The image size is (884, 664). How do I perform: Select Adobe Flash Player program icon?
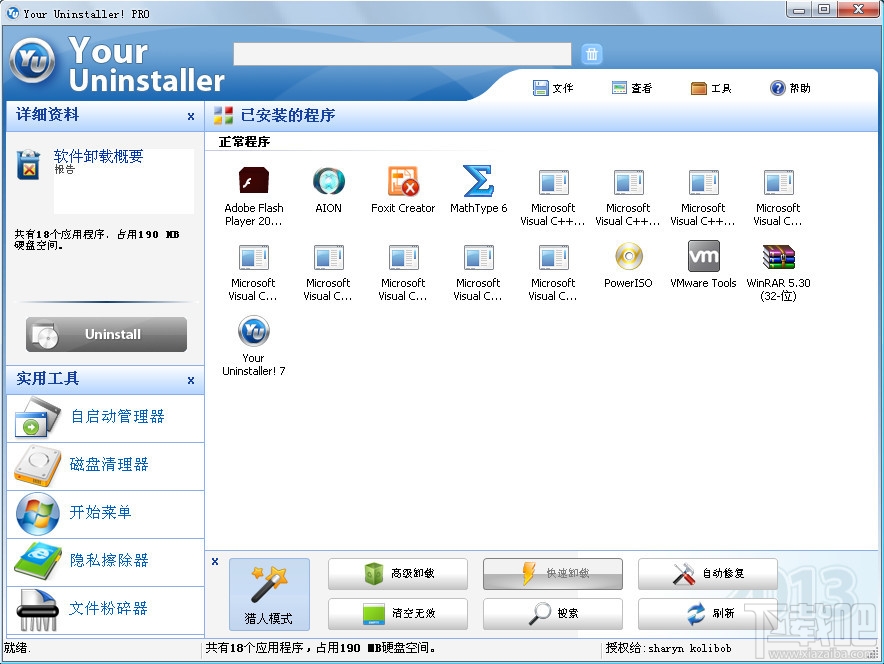(x=254, y=181)
